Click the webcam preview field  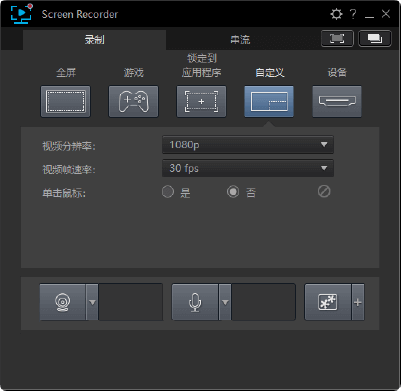click(x=131, y=302)
